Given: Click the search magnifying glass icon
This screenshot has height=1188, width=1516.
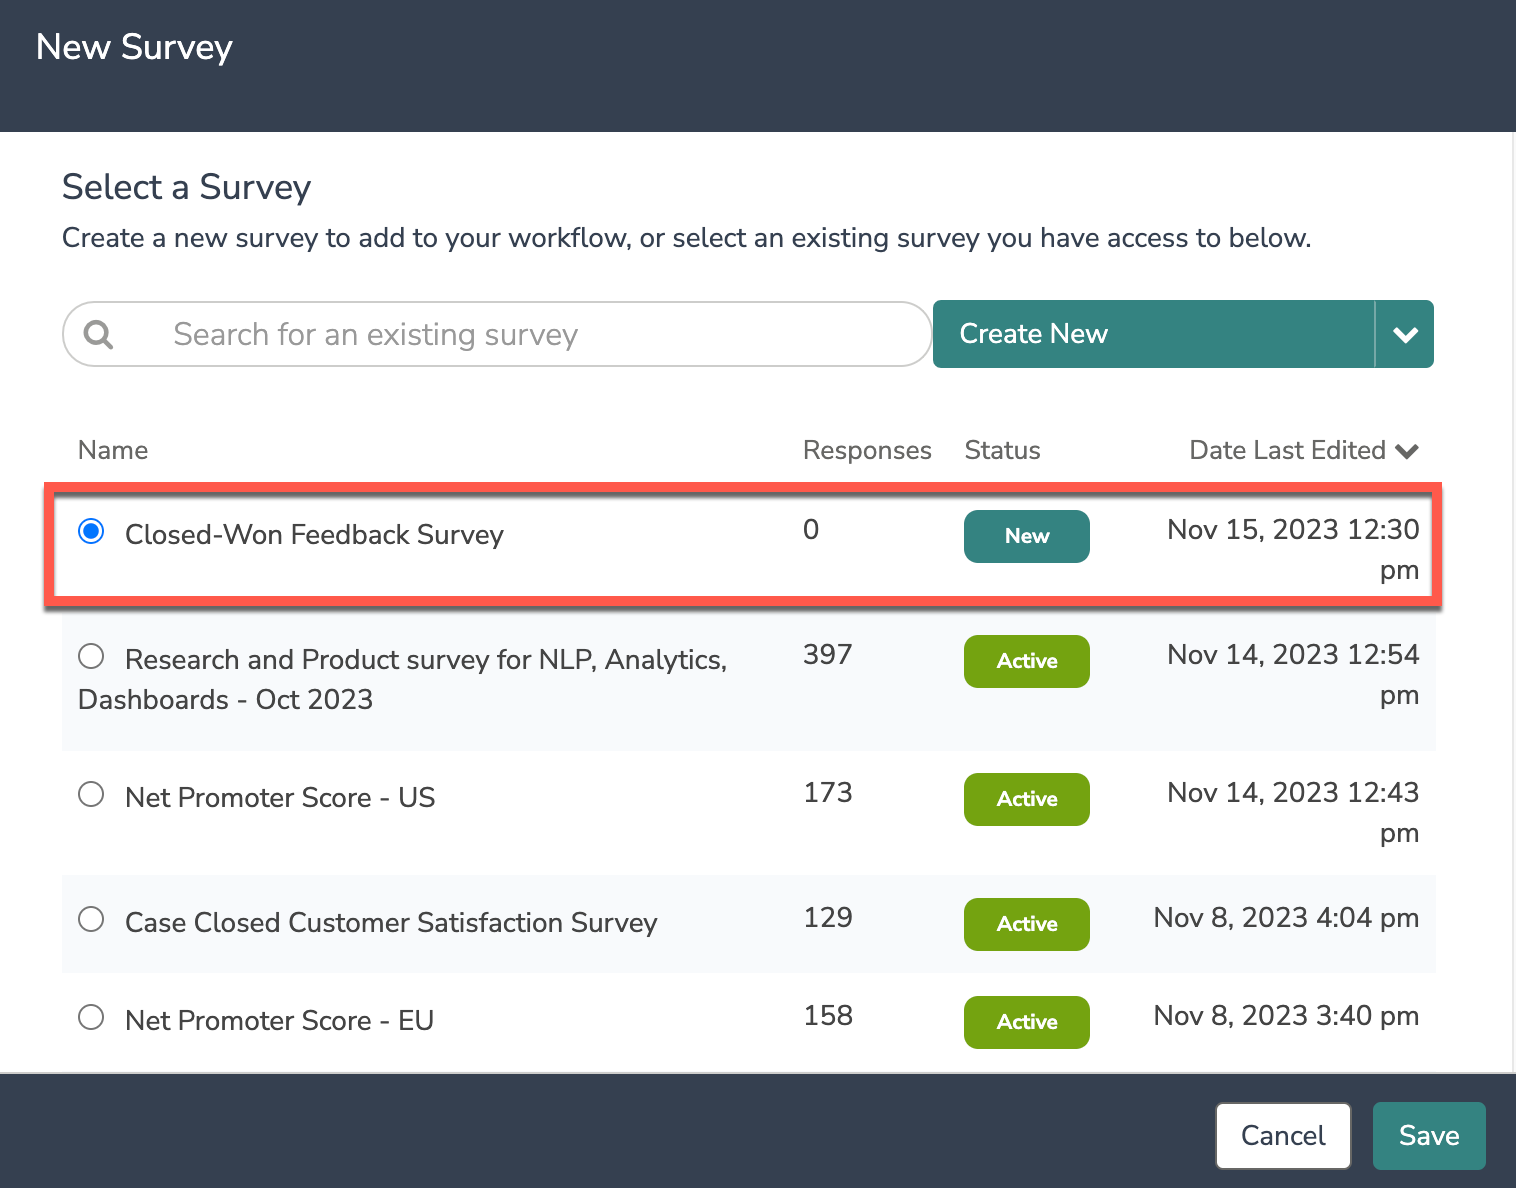Looking at the screenshot, I should [98, 334].
